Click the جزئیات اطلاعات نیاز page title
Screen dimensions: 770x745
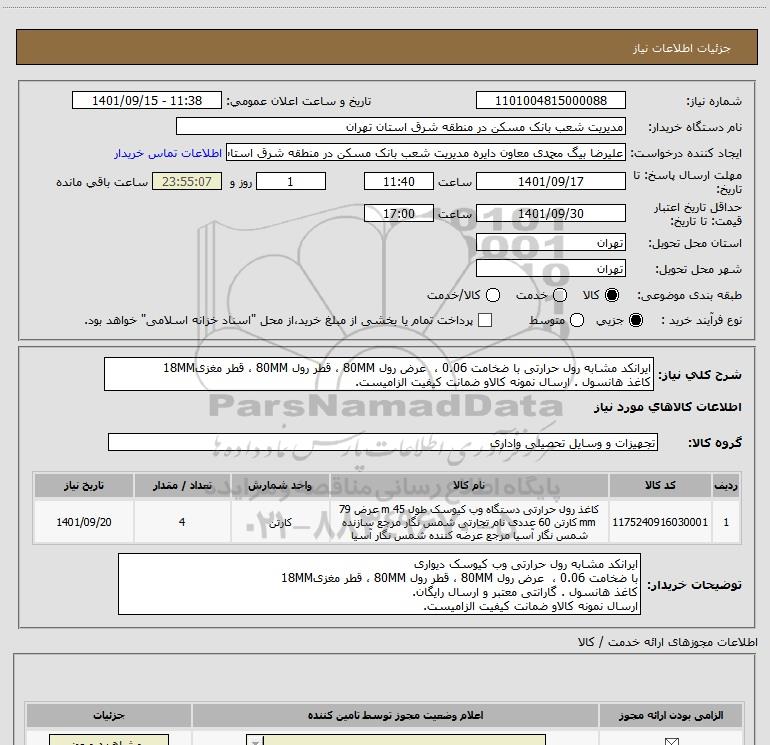coord(681,48)
